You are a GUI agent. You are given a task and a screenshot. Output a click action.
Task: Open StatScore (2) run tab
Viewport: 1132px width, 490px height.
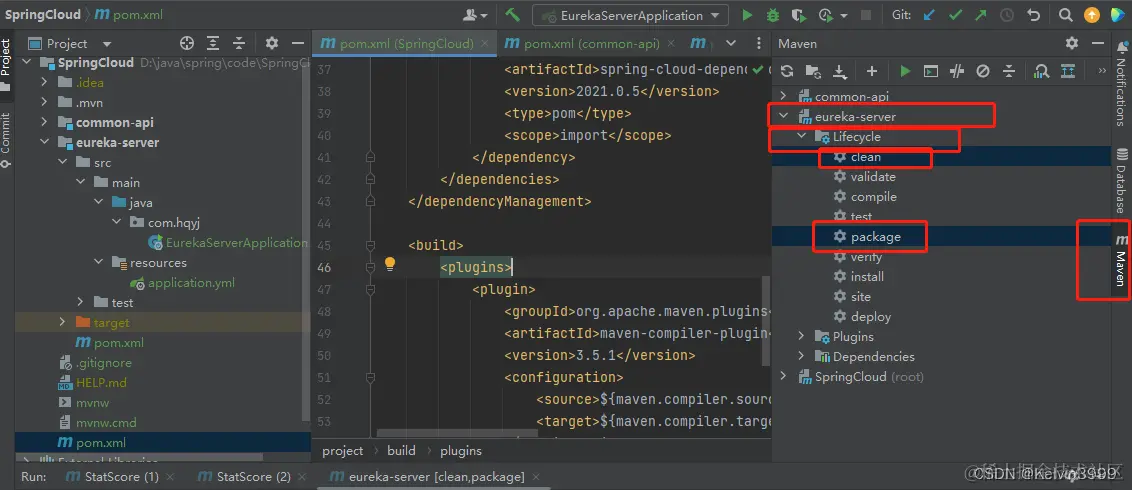pyautogui.click(x=253, y=476)
